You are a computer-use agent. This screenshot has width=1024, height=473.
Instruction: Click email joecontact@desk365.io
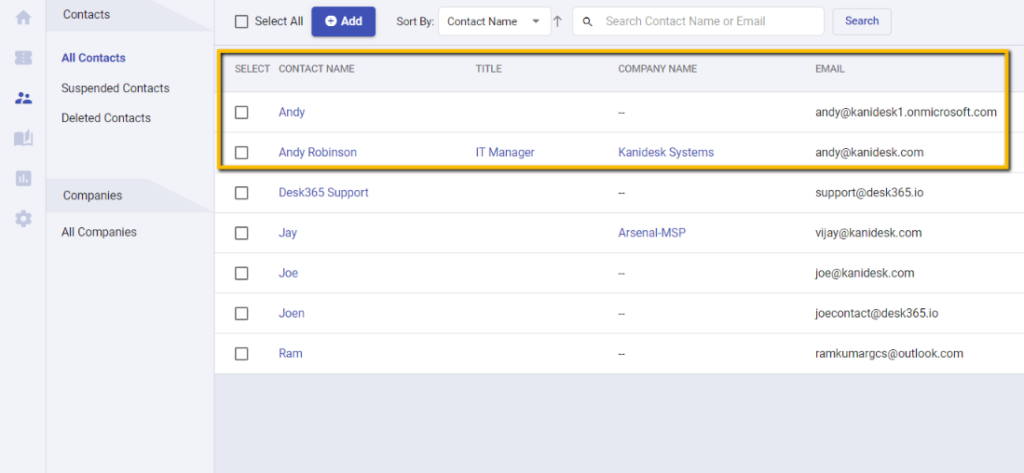pyautogui.click(x=877, y=314)
